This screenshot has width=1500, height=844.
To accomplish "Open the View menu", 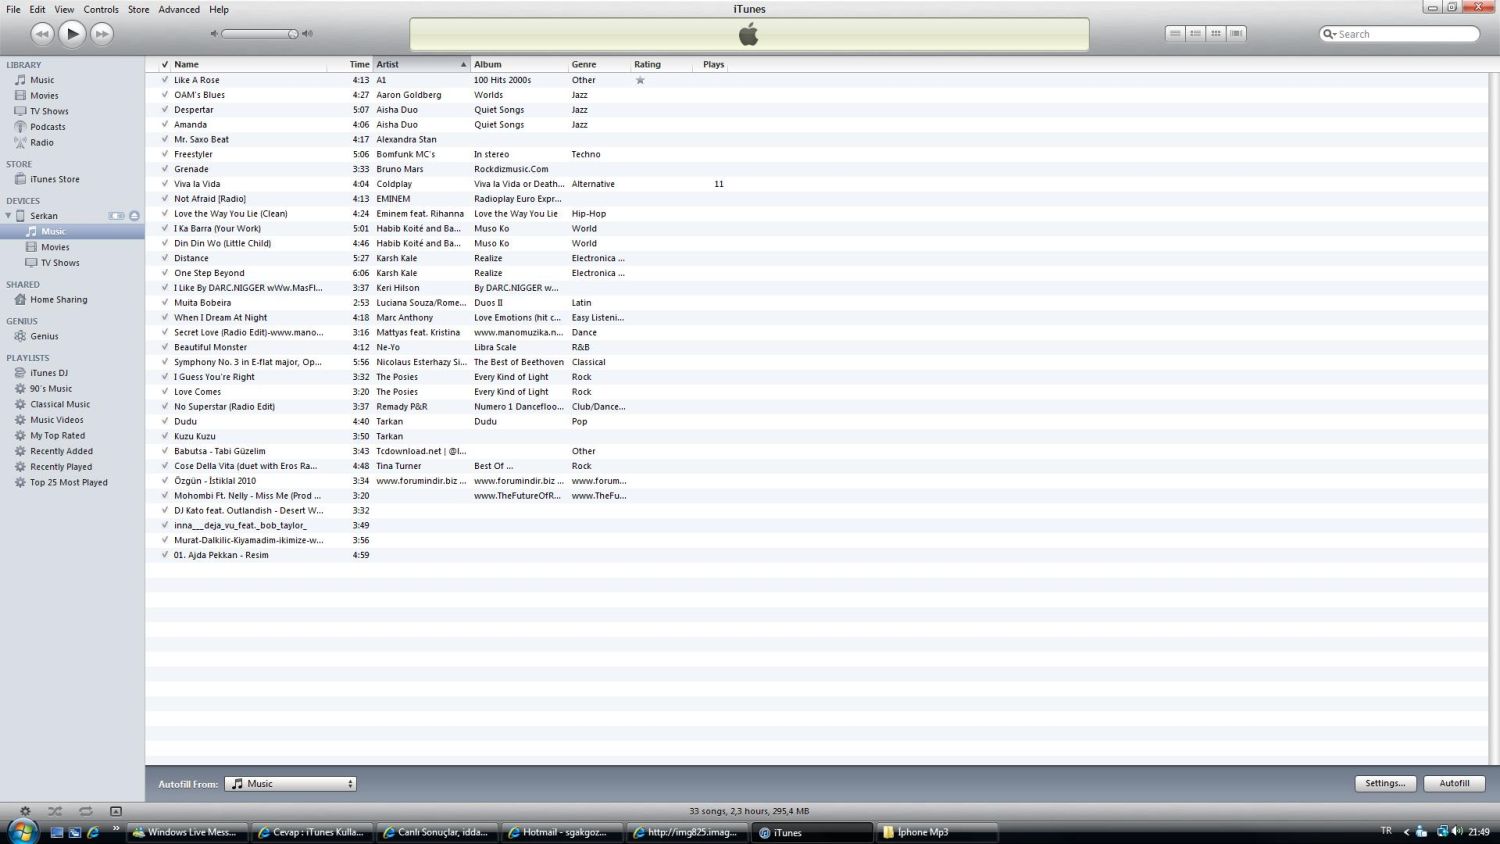I will click(64, 9).
